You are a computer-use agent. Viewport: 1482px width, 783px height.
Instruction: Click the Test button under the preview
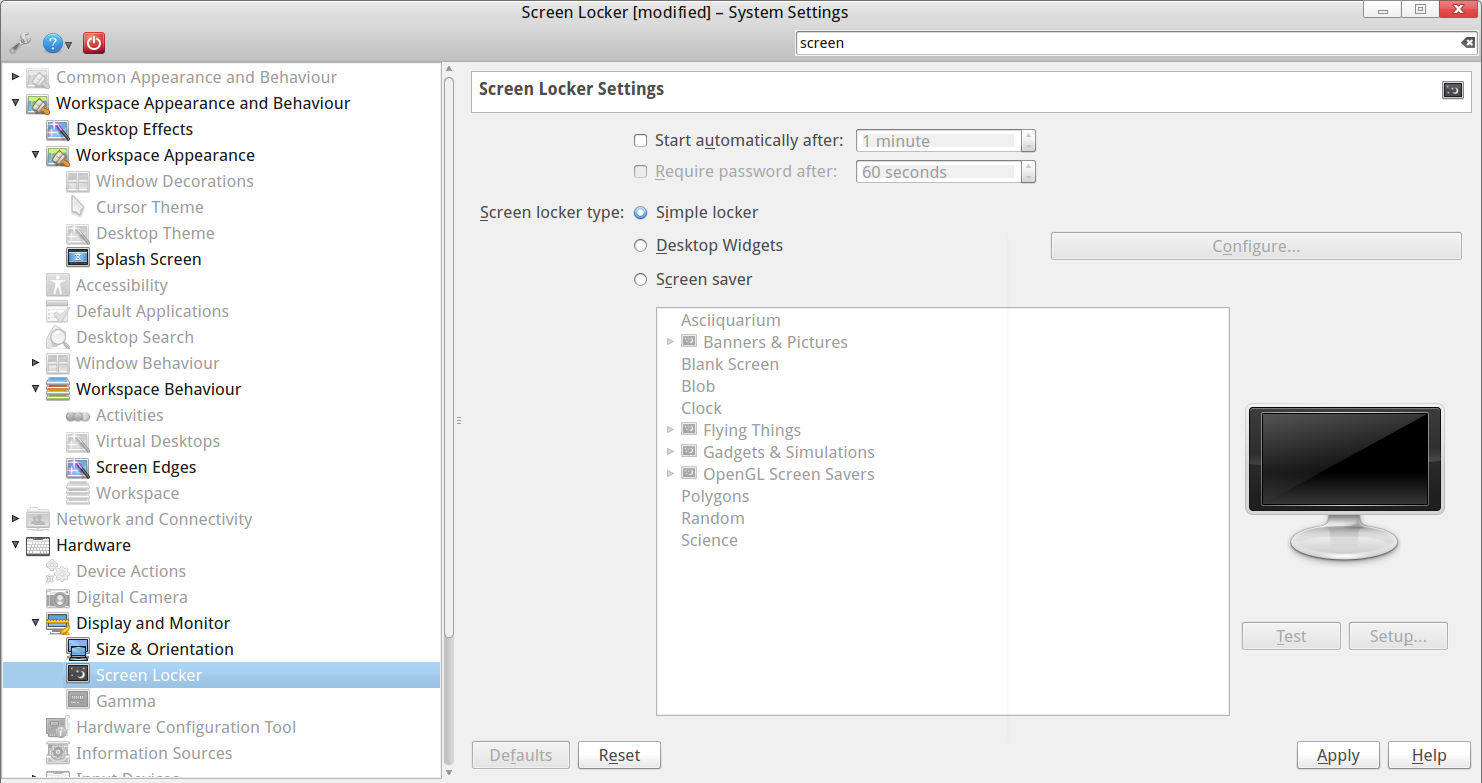[x=1291, y=636]
